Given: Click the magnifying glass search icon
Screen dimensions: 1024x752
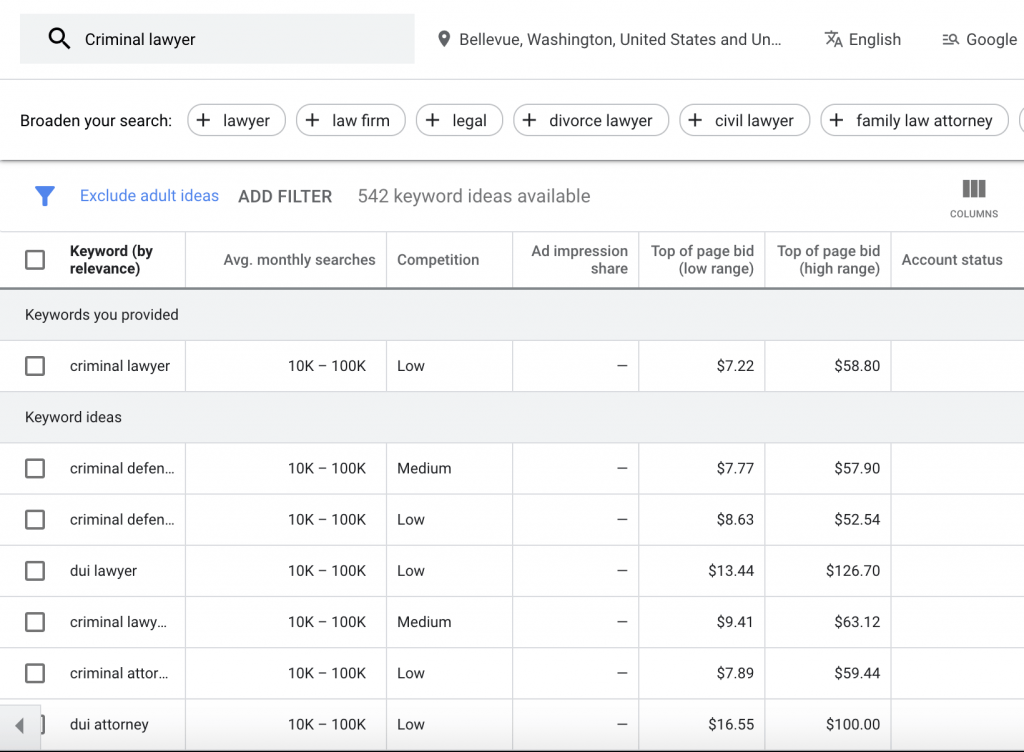Looking at the screenshot, I should (x=59, y=39).
